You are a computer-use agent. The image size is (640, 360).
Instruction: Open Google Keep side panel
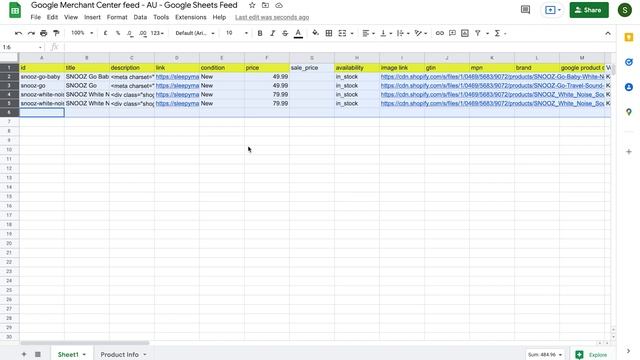tap(629, 38)
